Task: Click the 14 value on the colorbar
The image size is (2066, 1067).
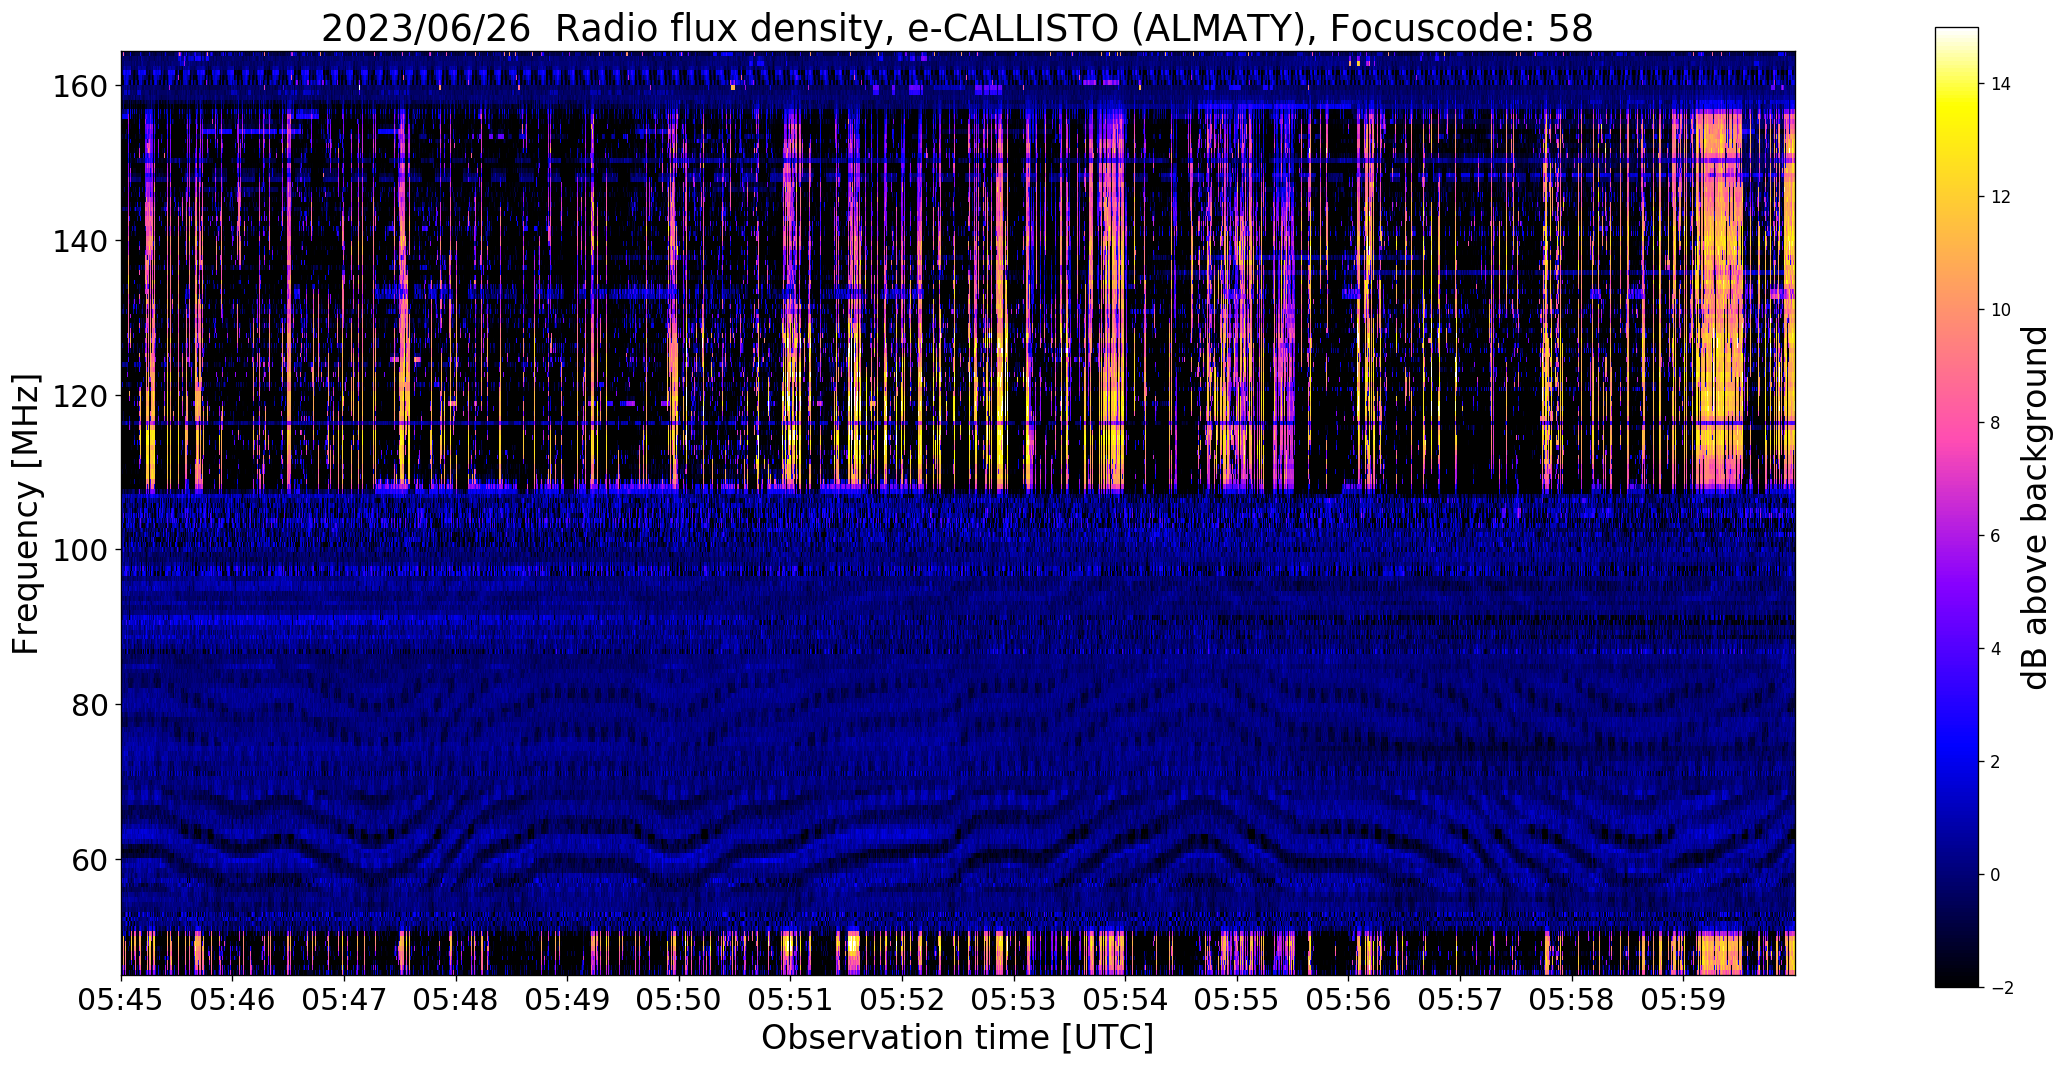Action: pyautogui.click(x=2001, y=84)
